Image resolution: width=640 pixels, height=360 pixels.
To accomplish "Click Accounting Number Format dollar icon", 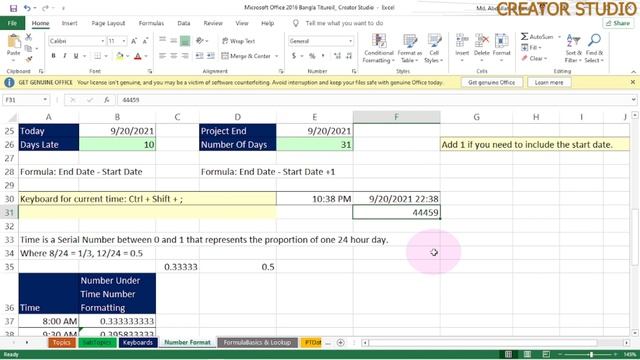I will pos(294,56).
